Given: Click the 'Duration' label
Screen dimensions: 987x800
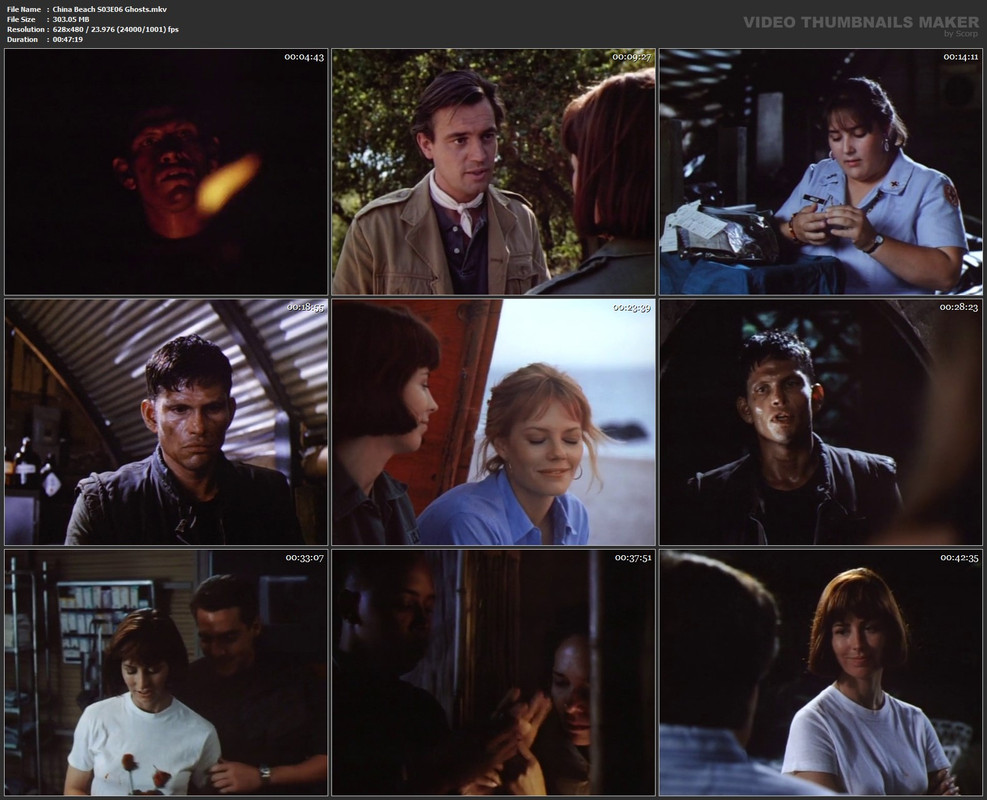Looking at the screenshot, I should (x=22, y=40).
